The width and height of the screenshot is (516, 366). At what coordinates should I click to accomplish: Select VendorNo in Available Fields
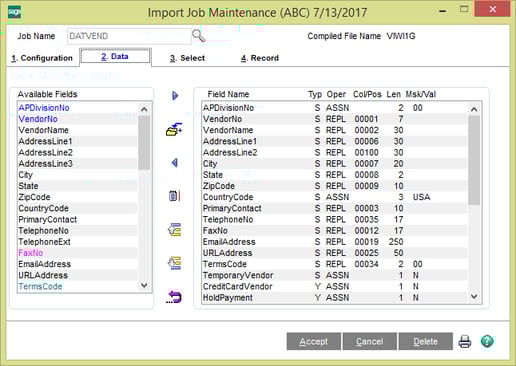(78, 119)
